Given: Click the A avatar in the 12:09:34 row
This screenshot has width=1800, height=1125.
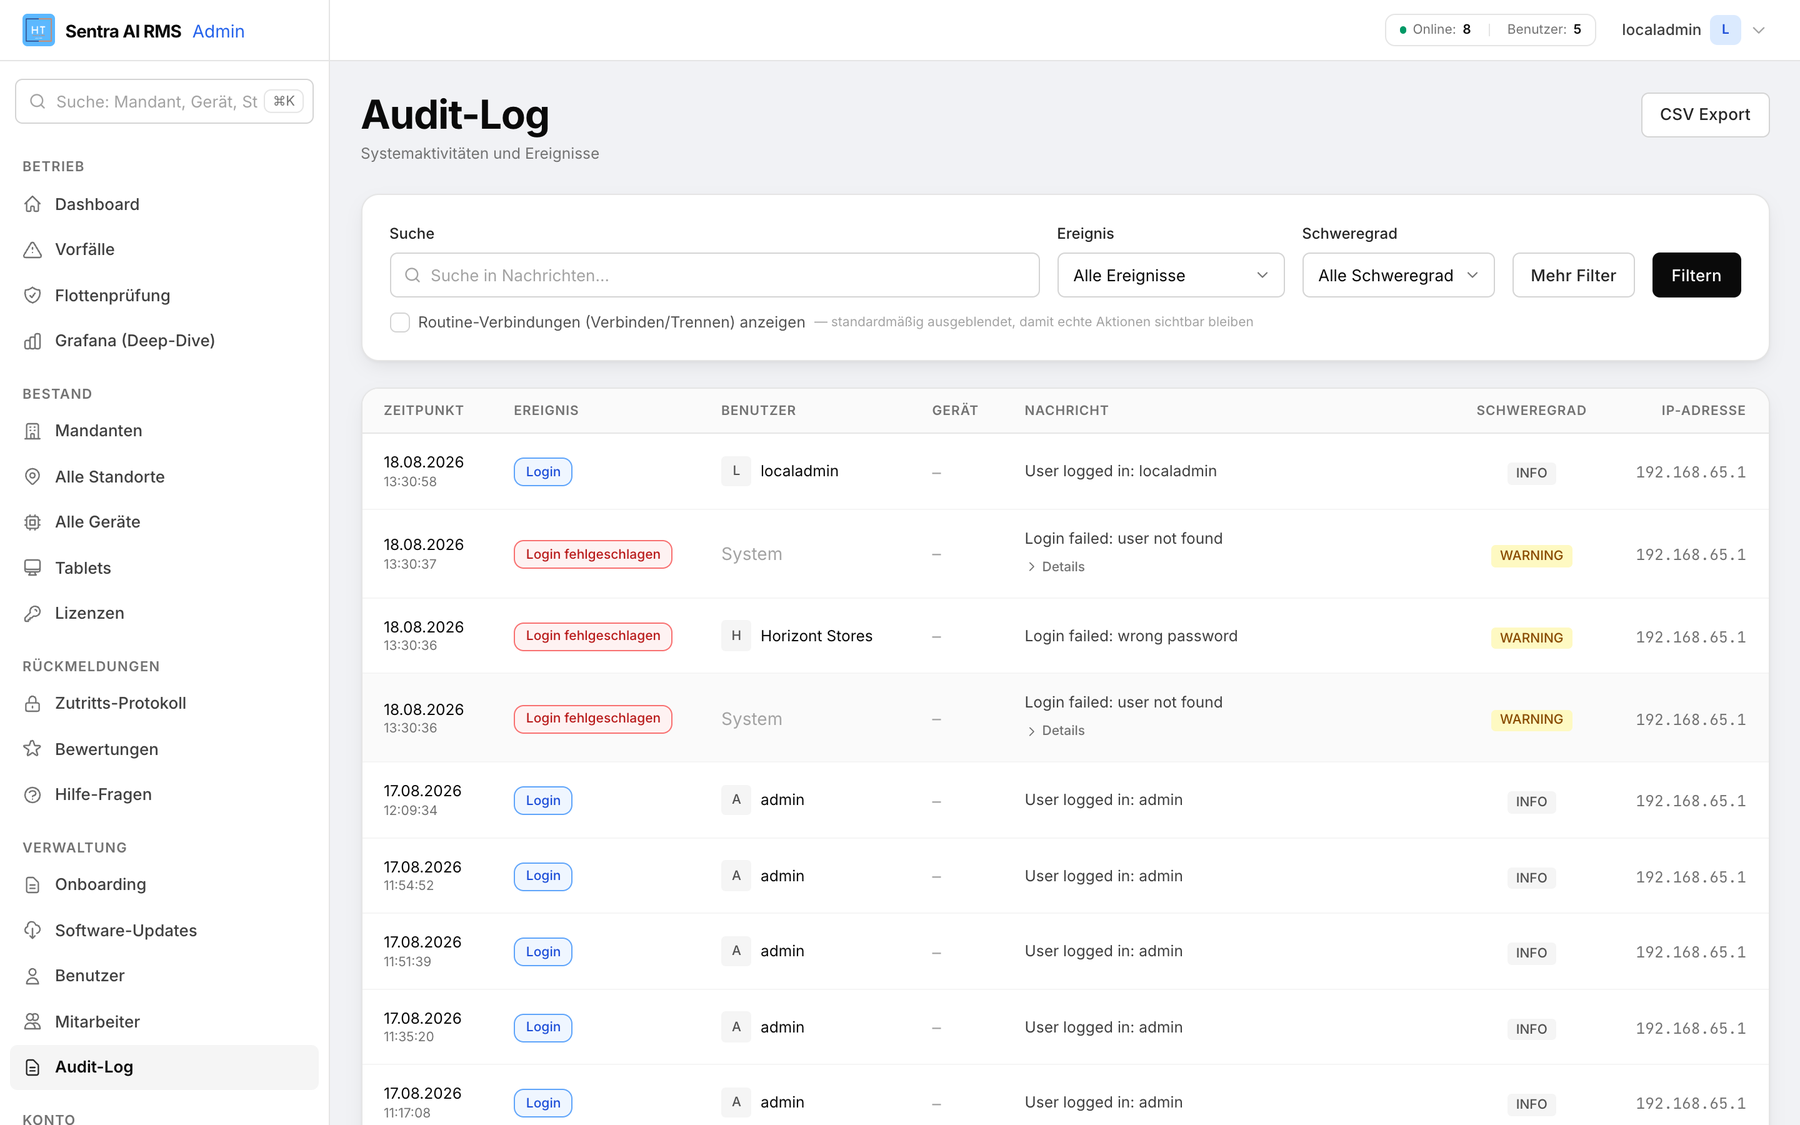Looking at the screenshot, I should [736, 800].
